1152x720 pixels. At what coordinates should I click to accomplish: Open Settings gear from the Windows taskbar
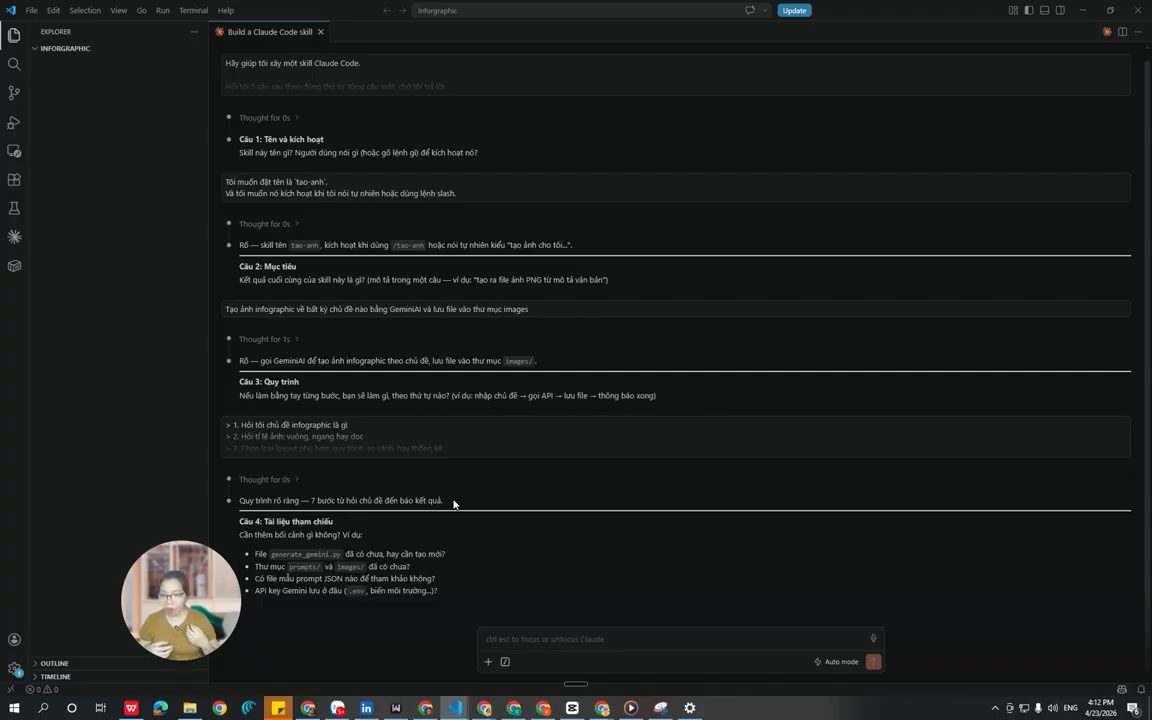689,708
